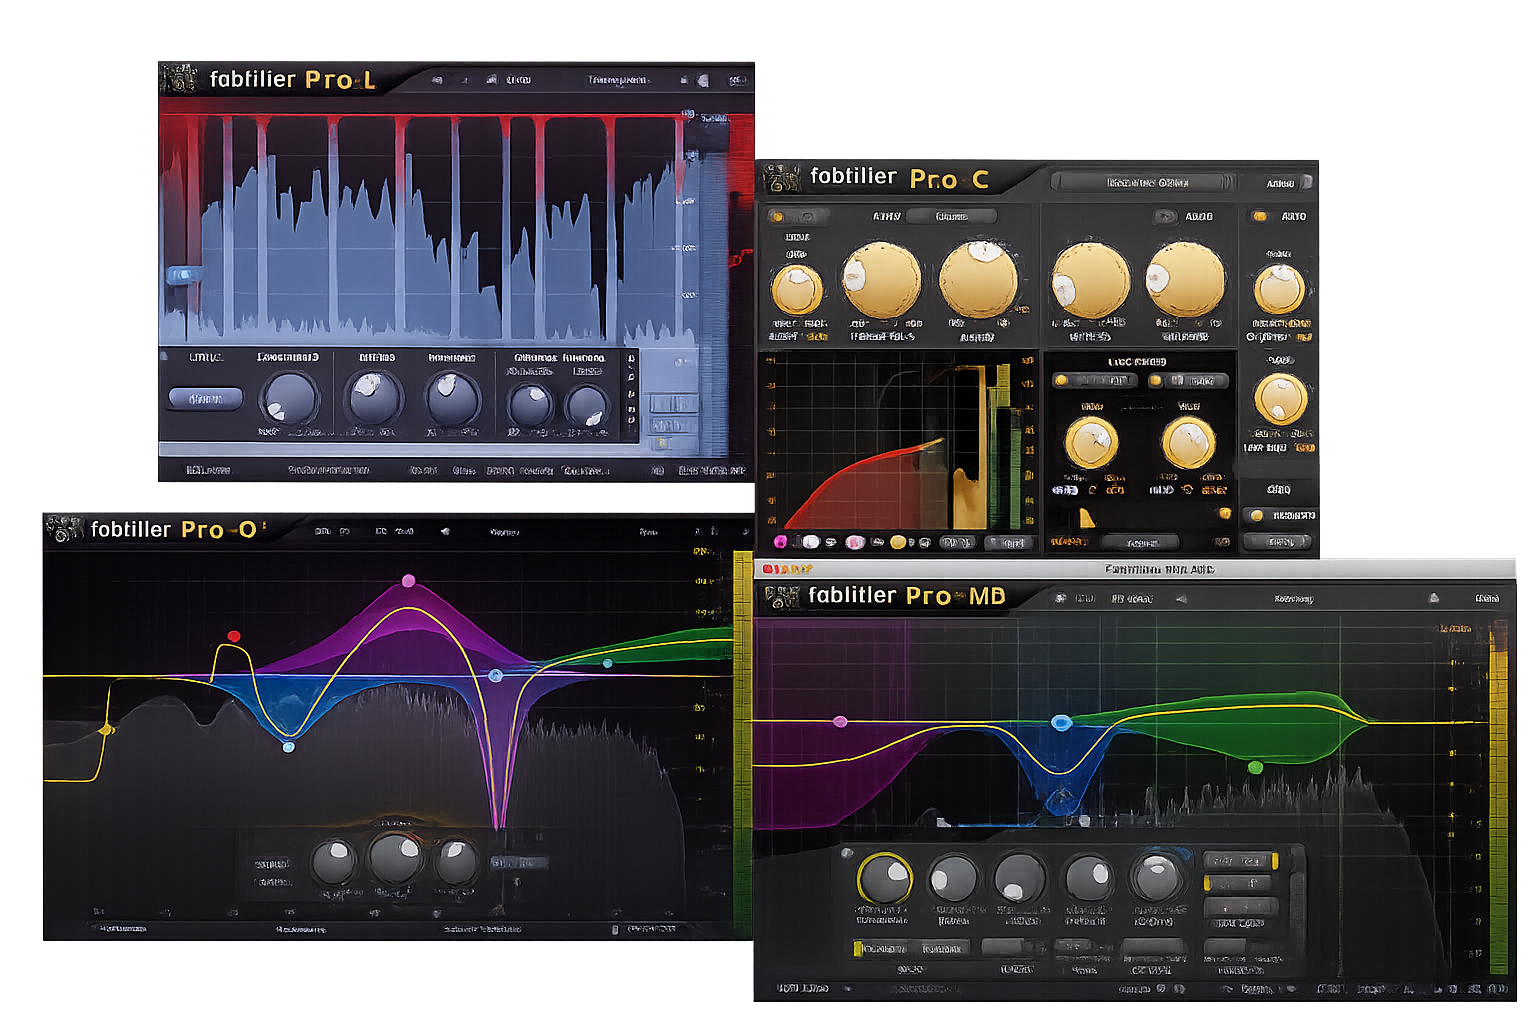Toggle the small yellow LED near Pro-C side-chain

[1224, 513]
